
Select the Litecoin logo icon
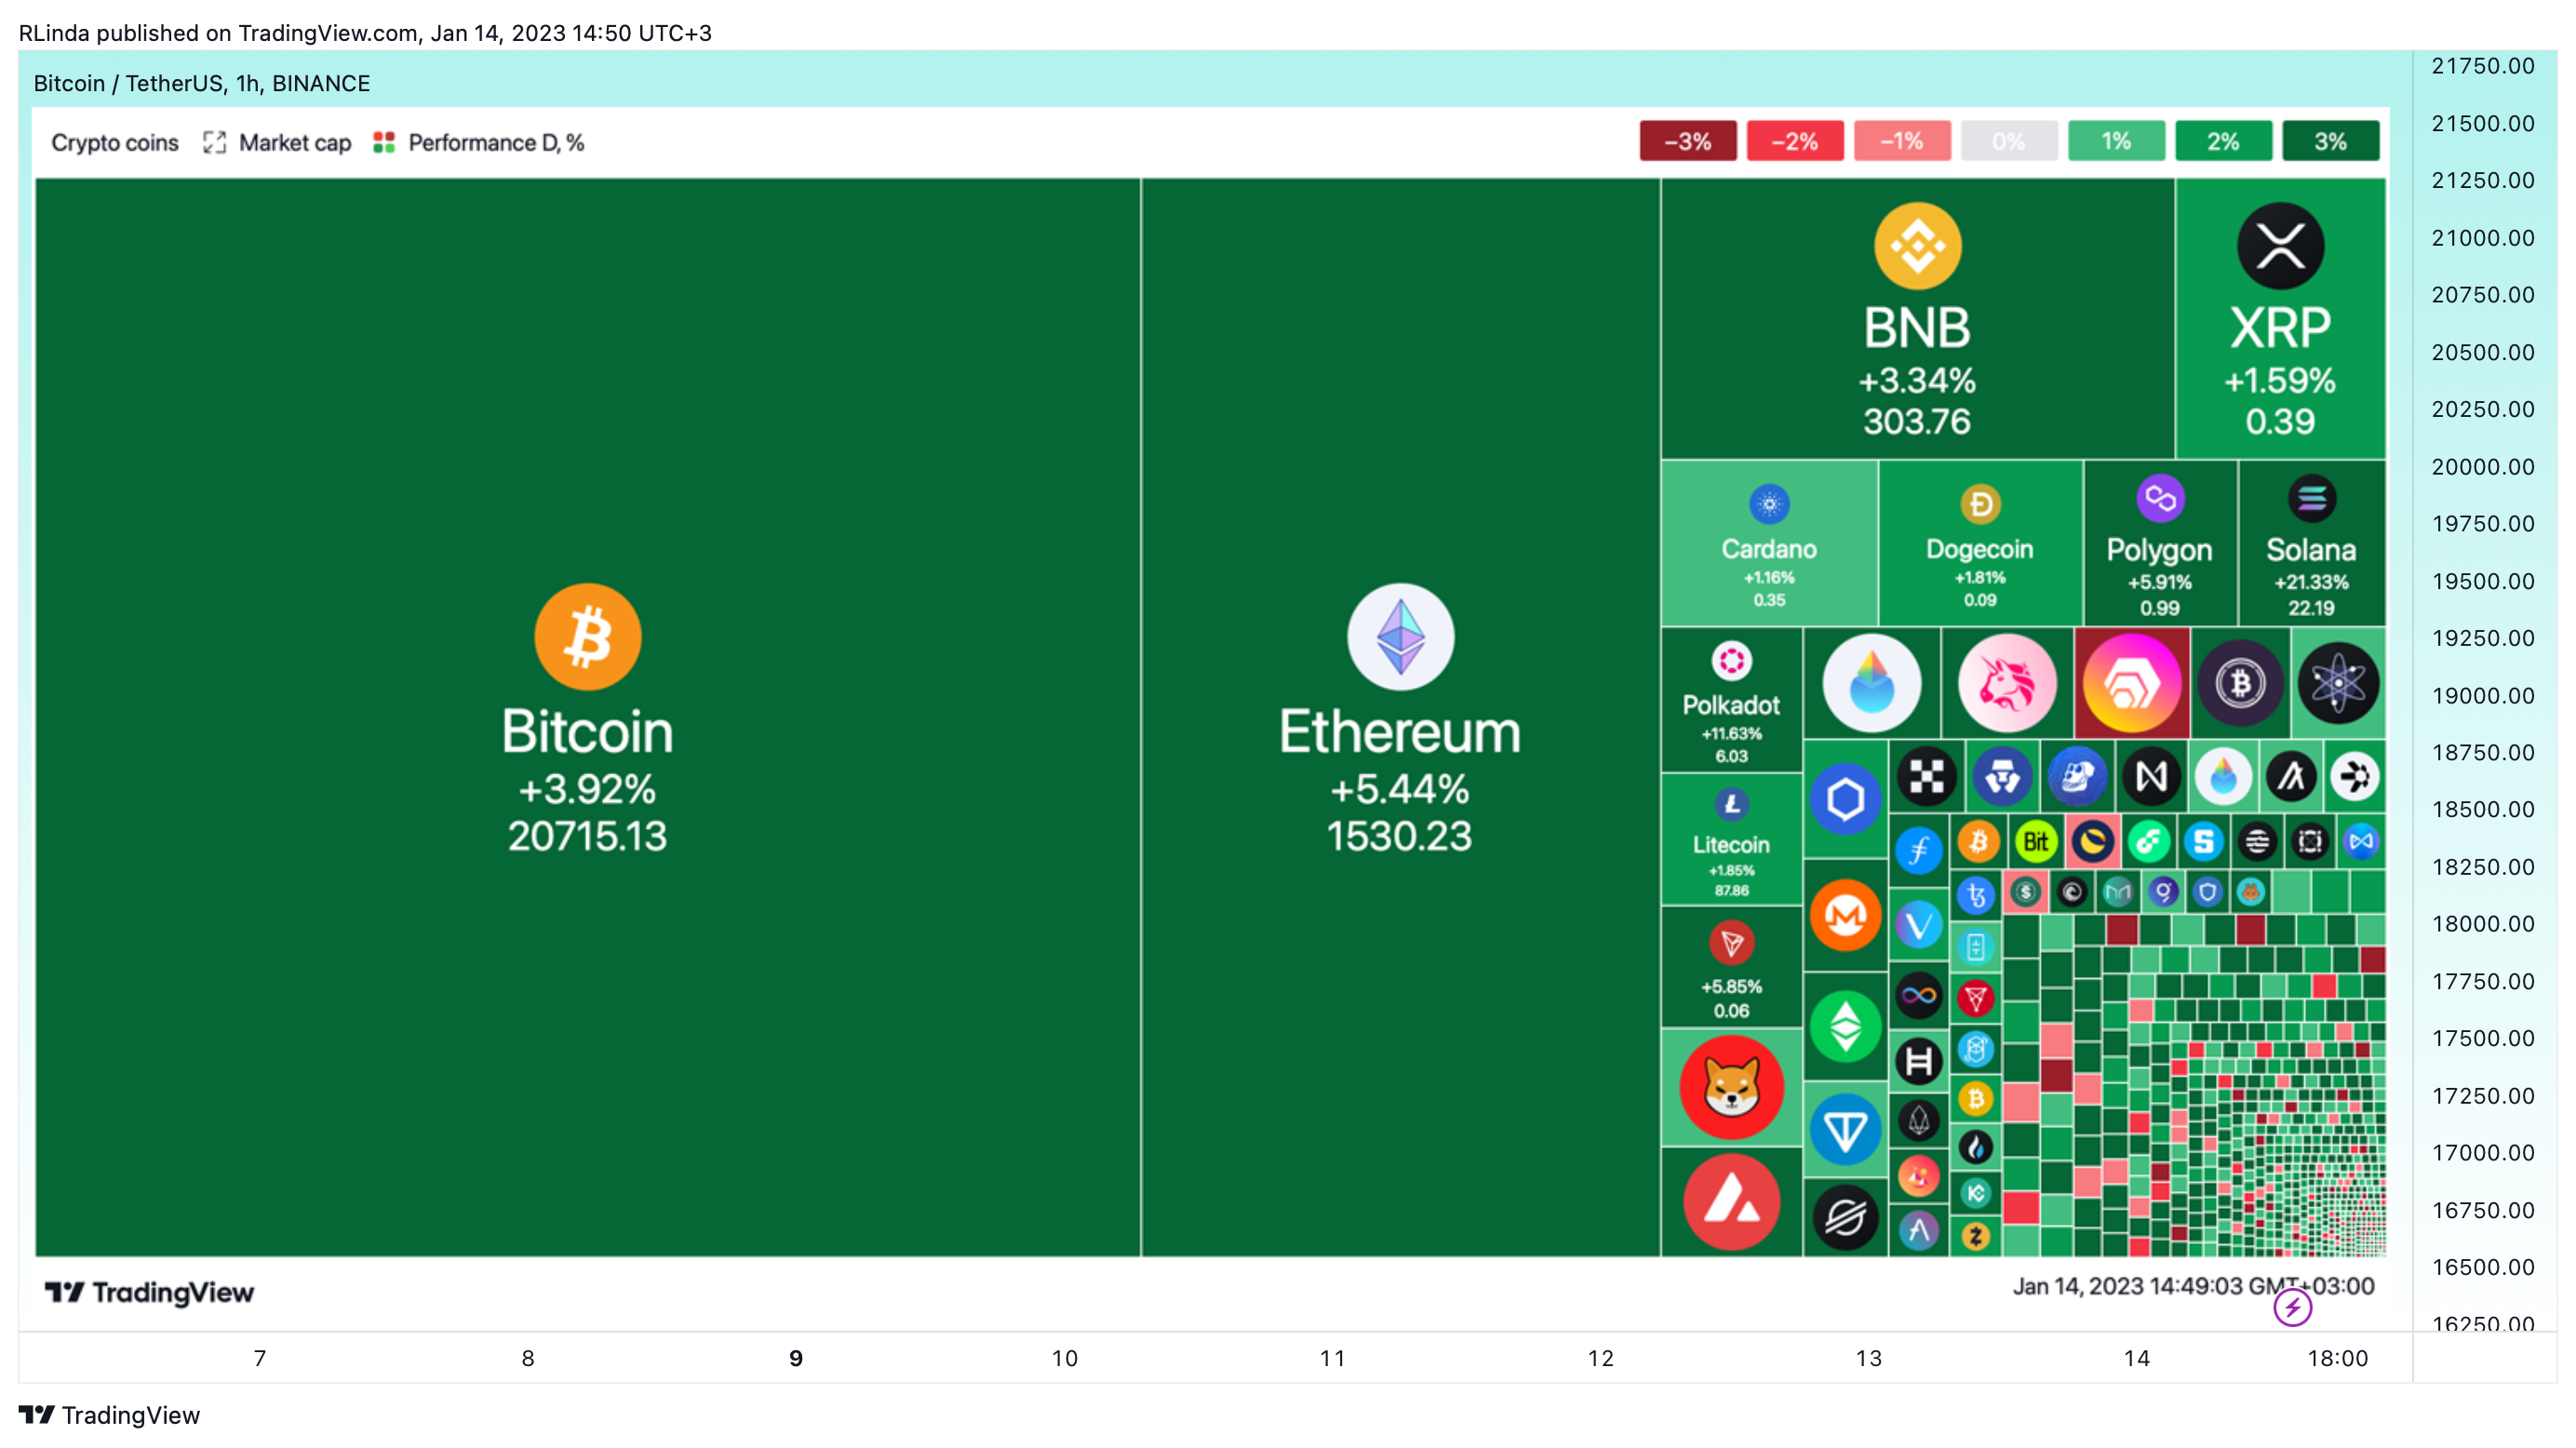tap(1731, 804)
